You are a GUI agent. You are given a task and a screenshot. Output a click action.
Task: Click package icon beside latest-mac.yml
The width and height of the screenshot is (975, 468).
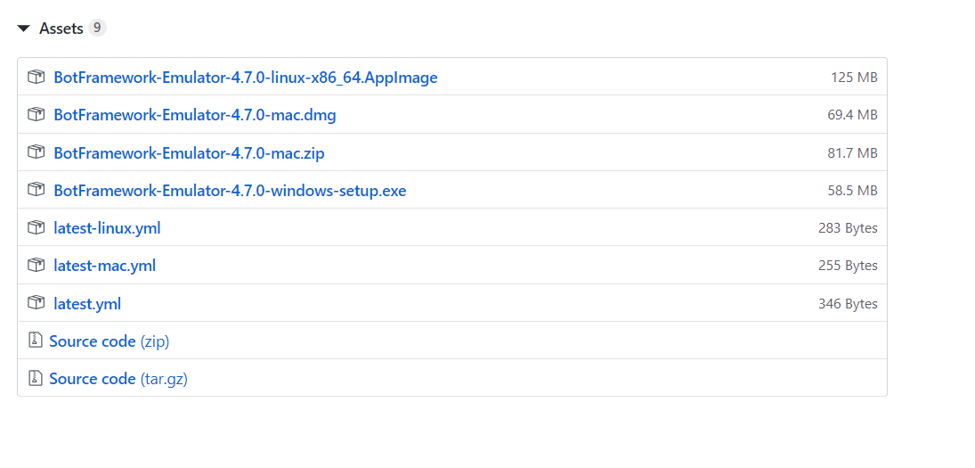coord(37,265)
